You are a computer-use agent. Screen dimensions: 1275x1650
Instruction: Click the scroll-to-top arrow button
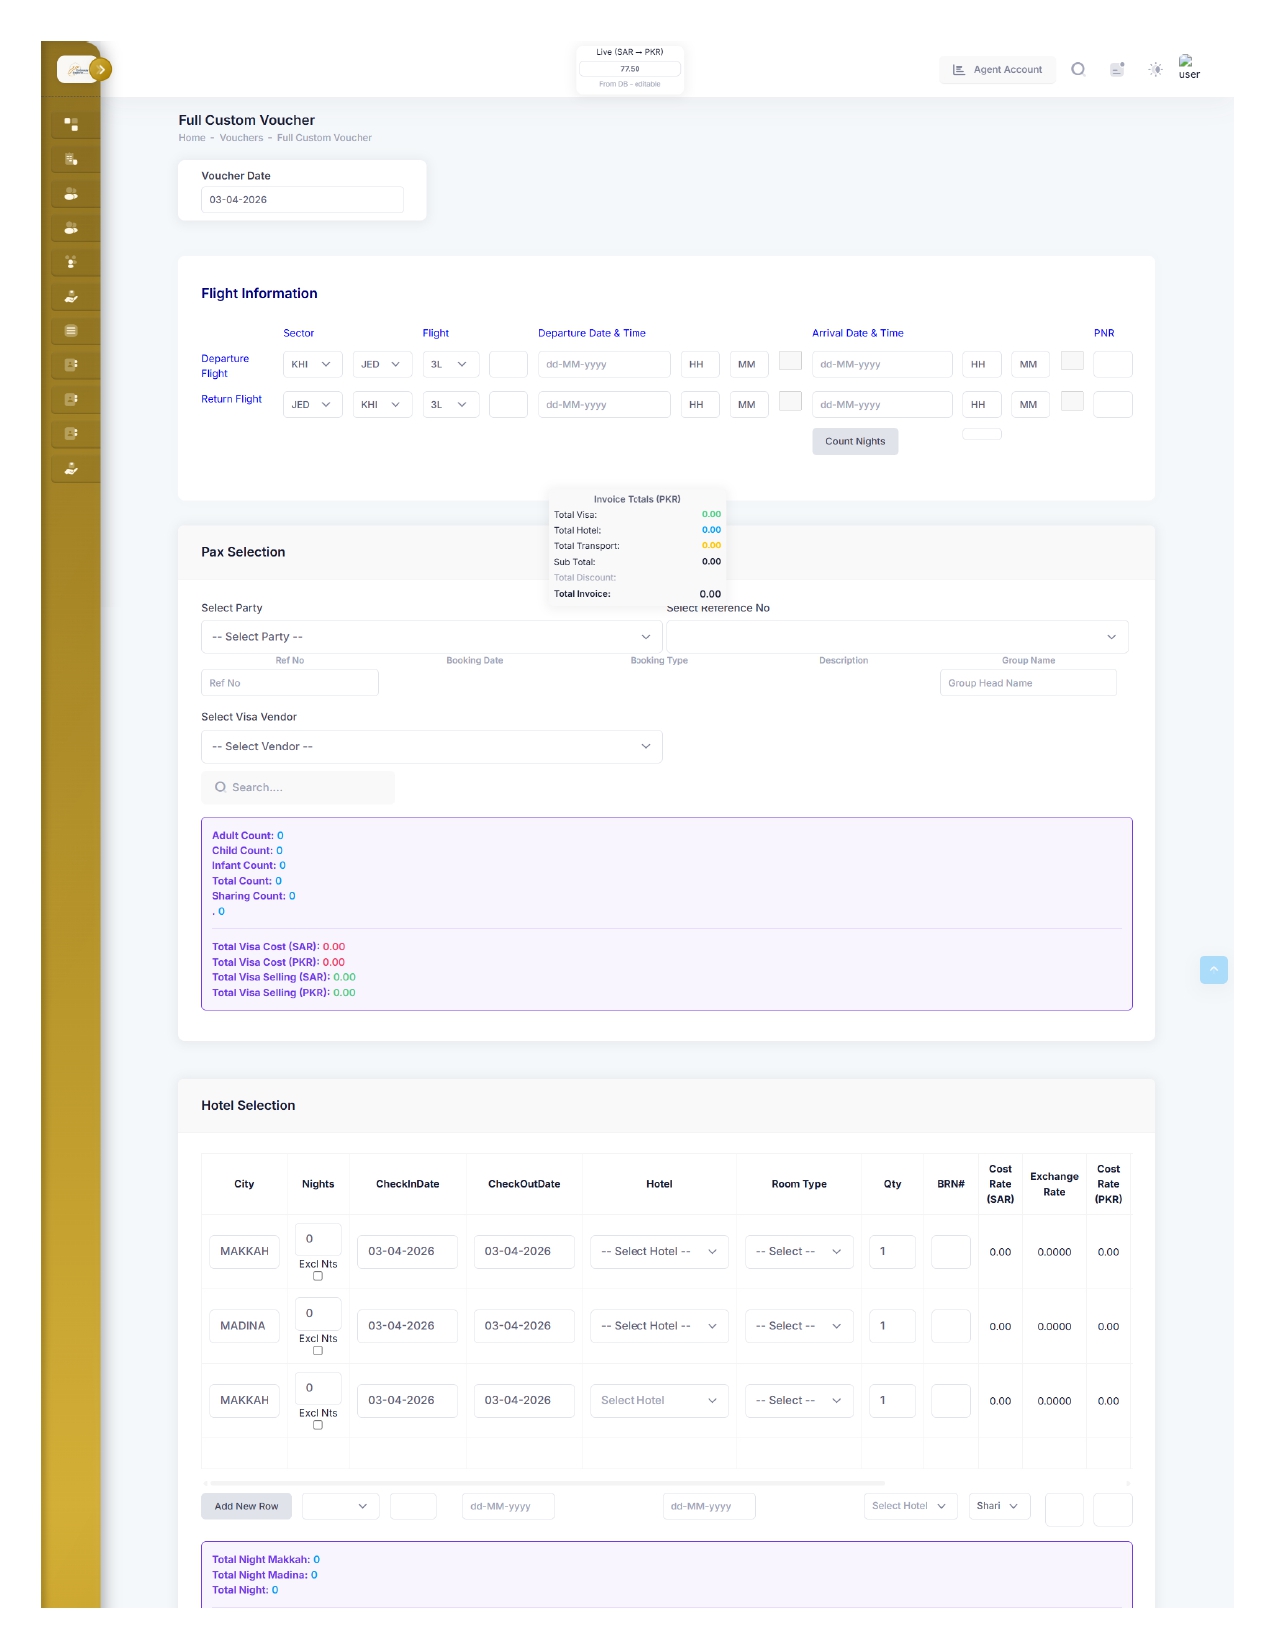tap(1213, 970)
